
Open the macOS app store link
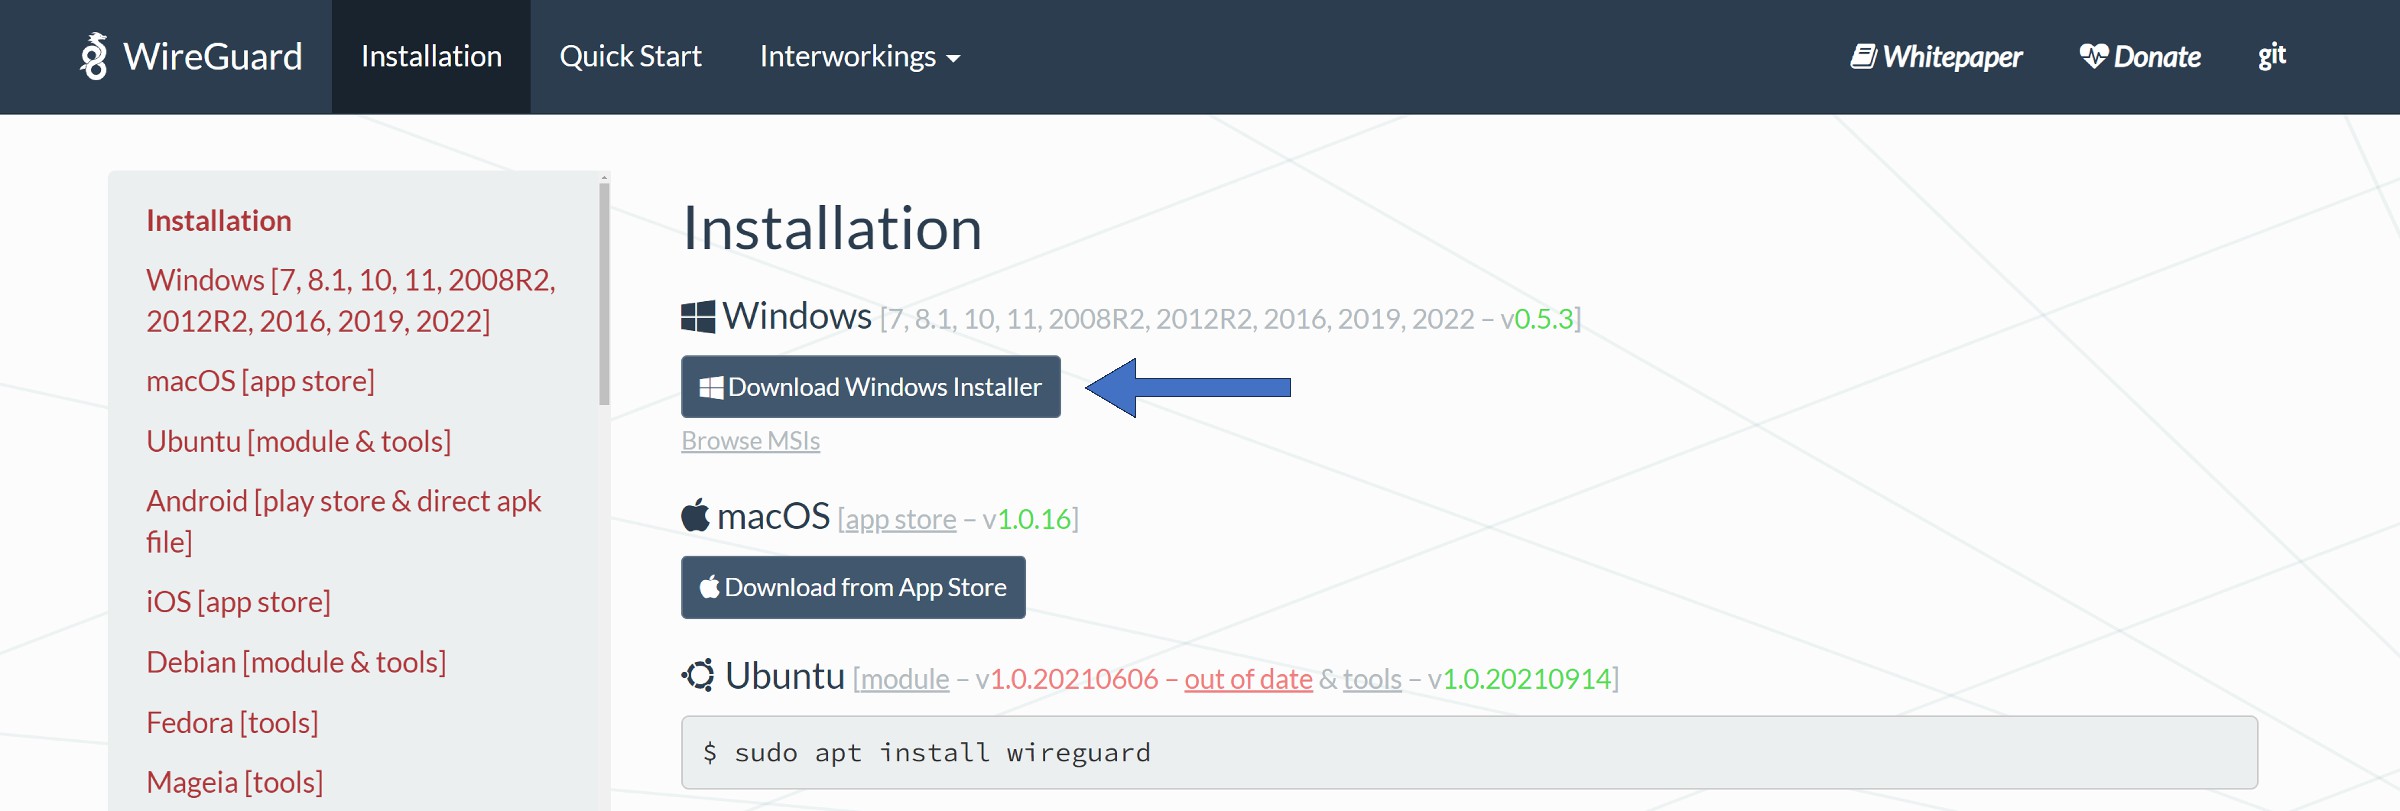[x=900, y=520]
